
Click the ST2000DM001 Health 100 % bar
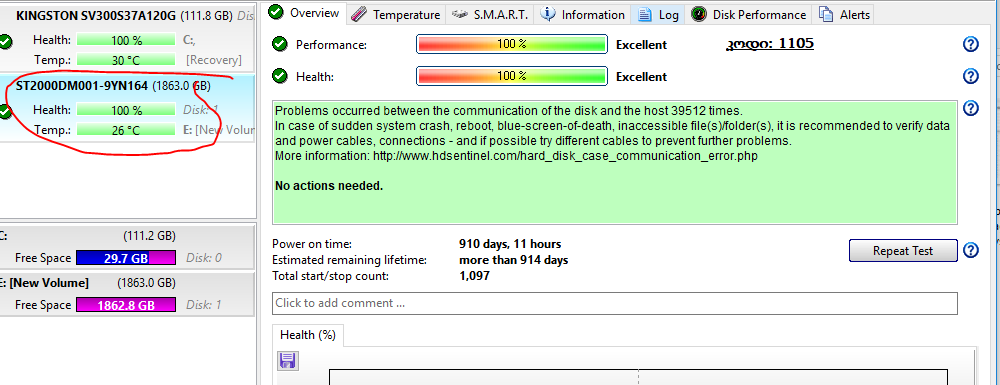(x=126, y=110)
